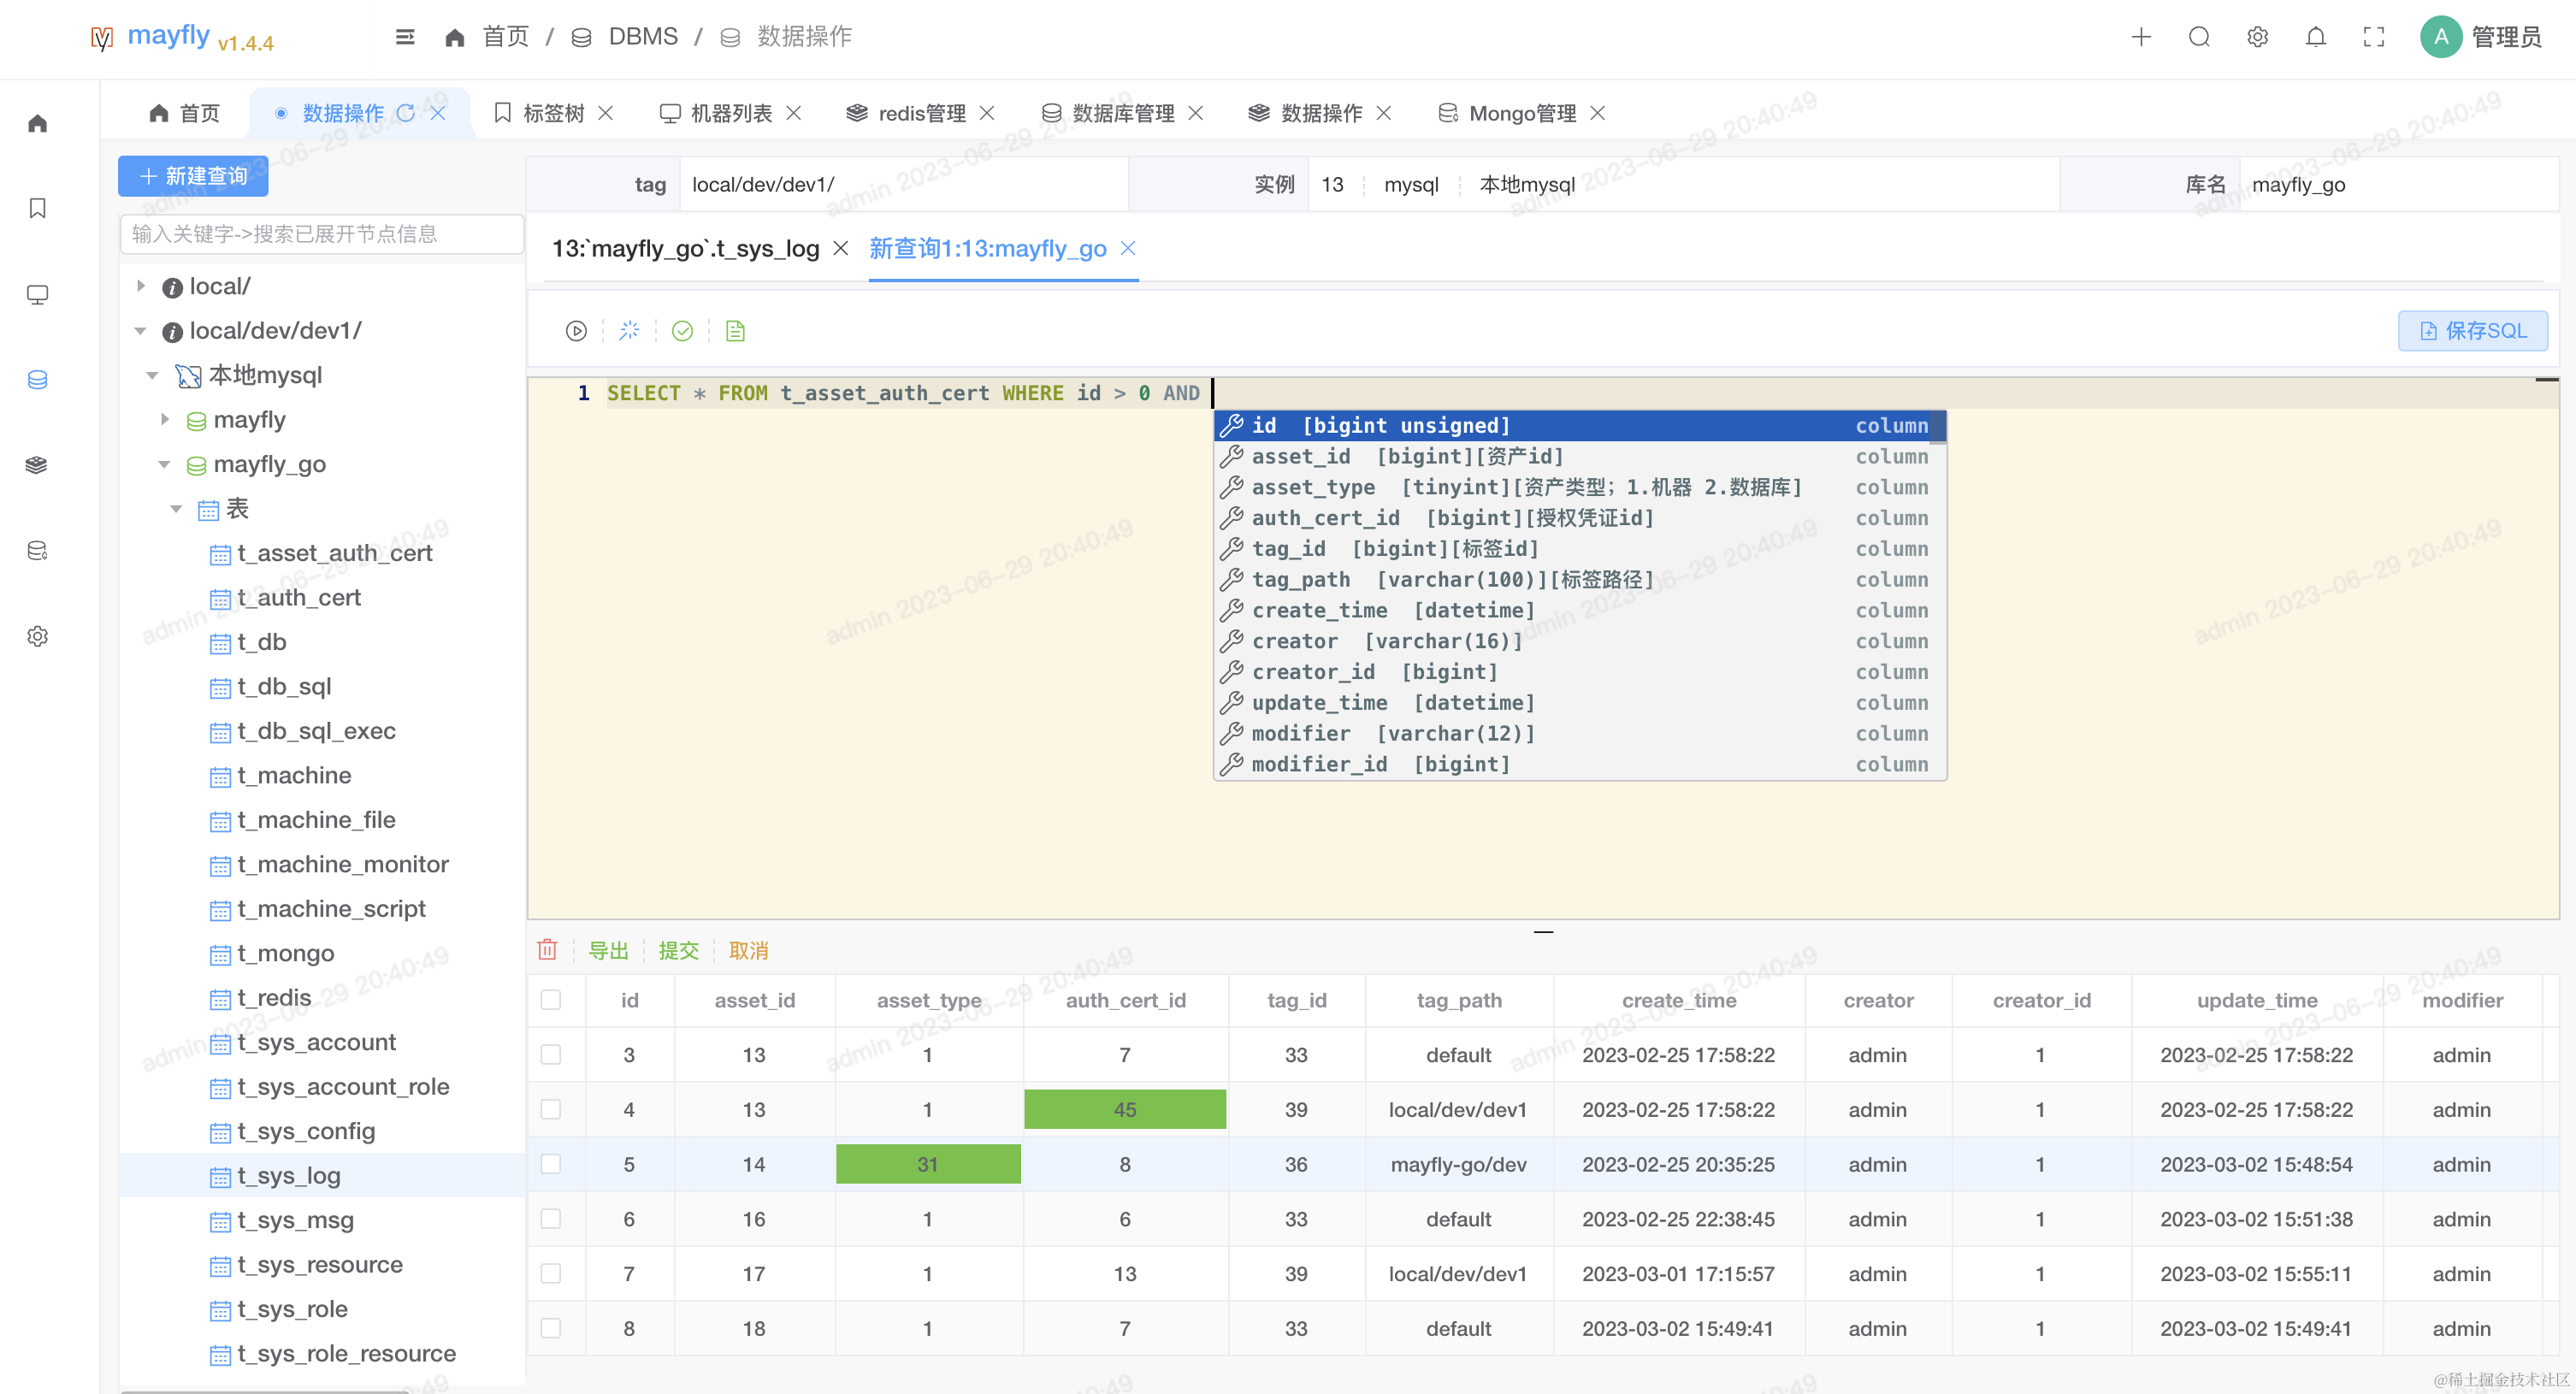Close the redis管理 tab

pos(987,113)
